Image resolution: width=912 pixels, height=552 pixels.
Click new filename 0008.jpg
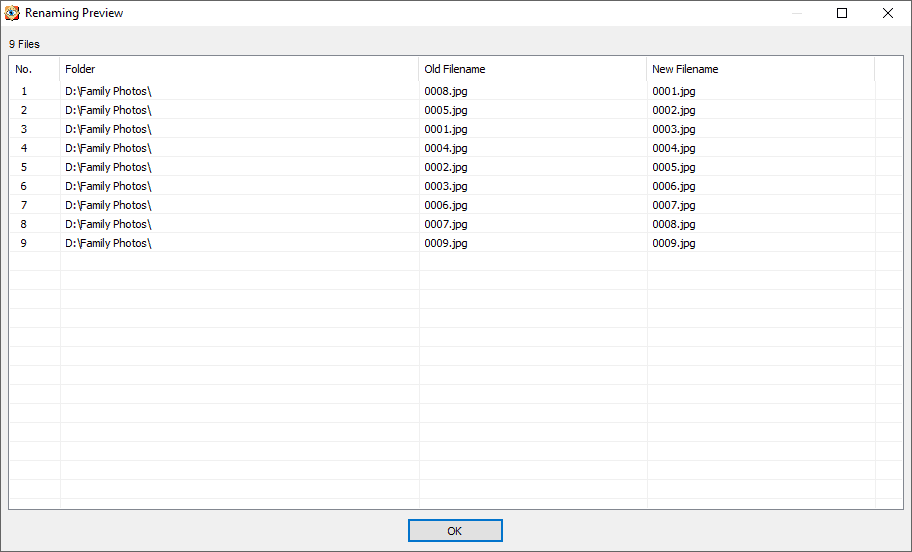pos(674,225)
